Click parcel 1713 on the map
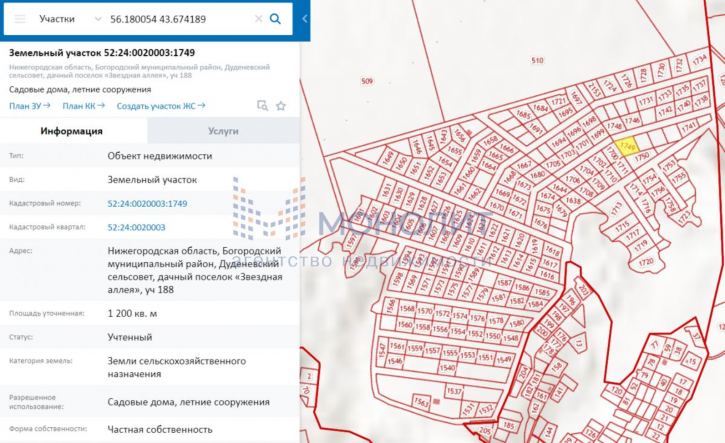Screen dimensions: 725x443 click(x=617, y=209)
